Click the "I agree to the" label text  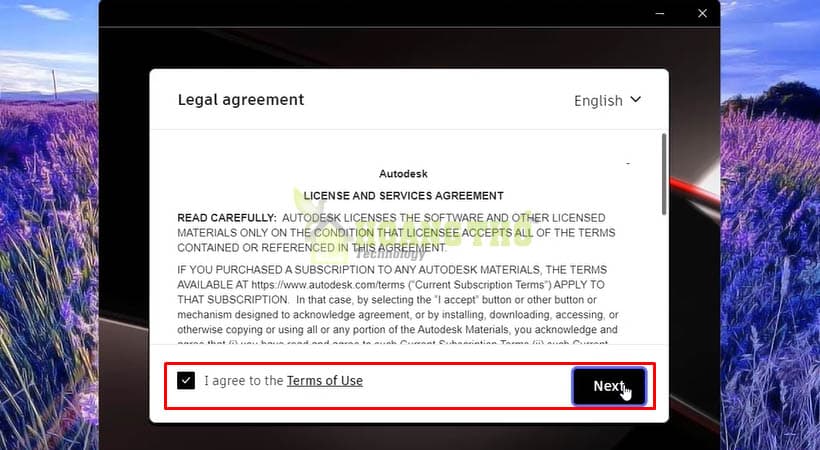[x=244, y=380]
